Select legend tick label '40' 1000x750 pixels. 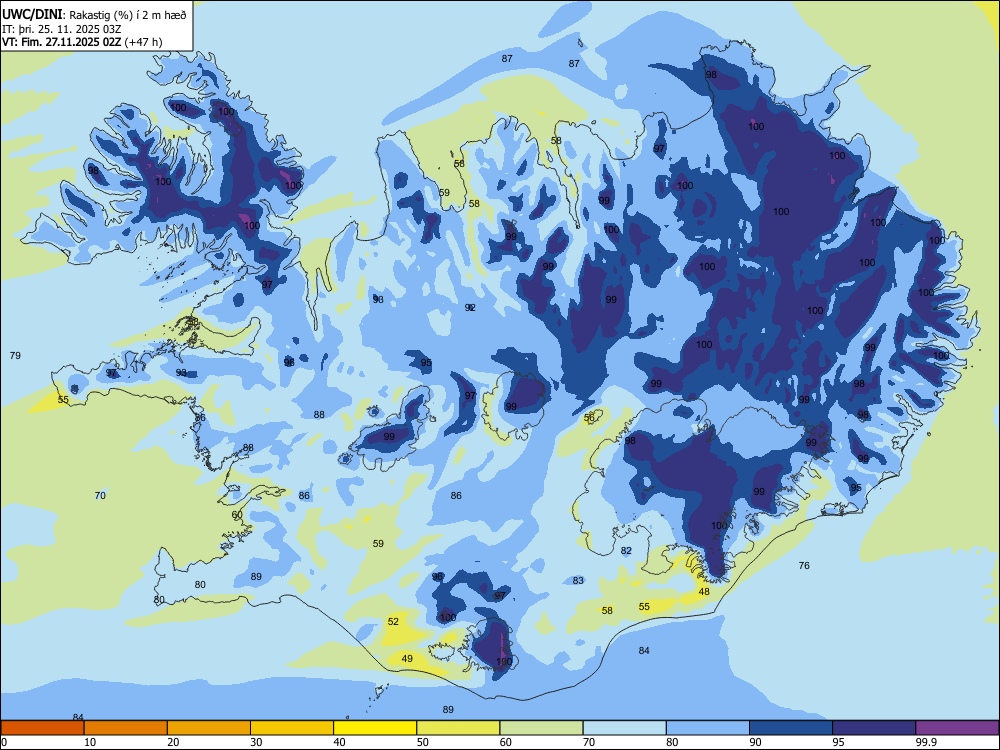340,742
